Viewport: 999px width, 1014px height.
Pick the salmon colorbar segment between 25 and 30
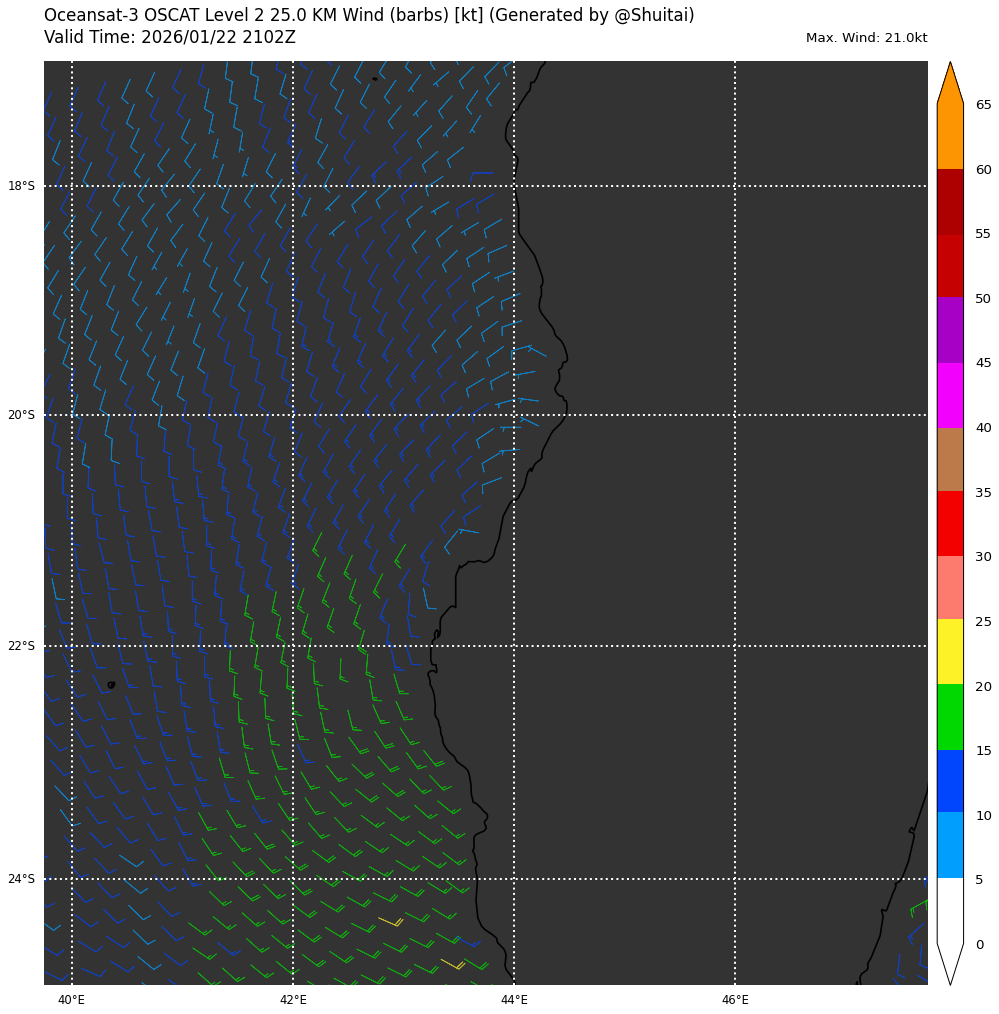click(950, 587)
